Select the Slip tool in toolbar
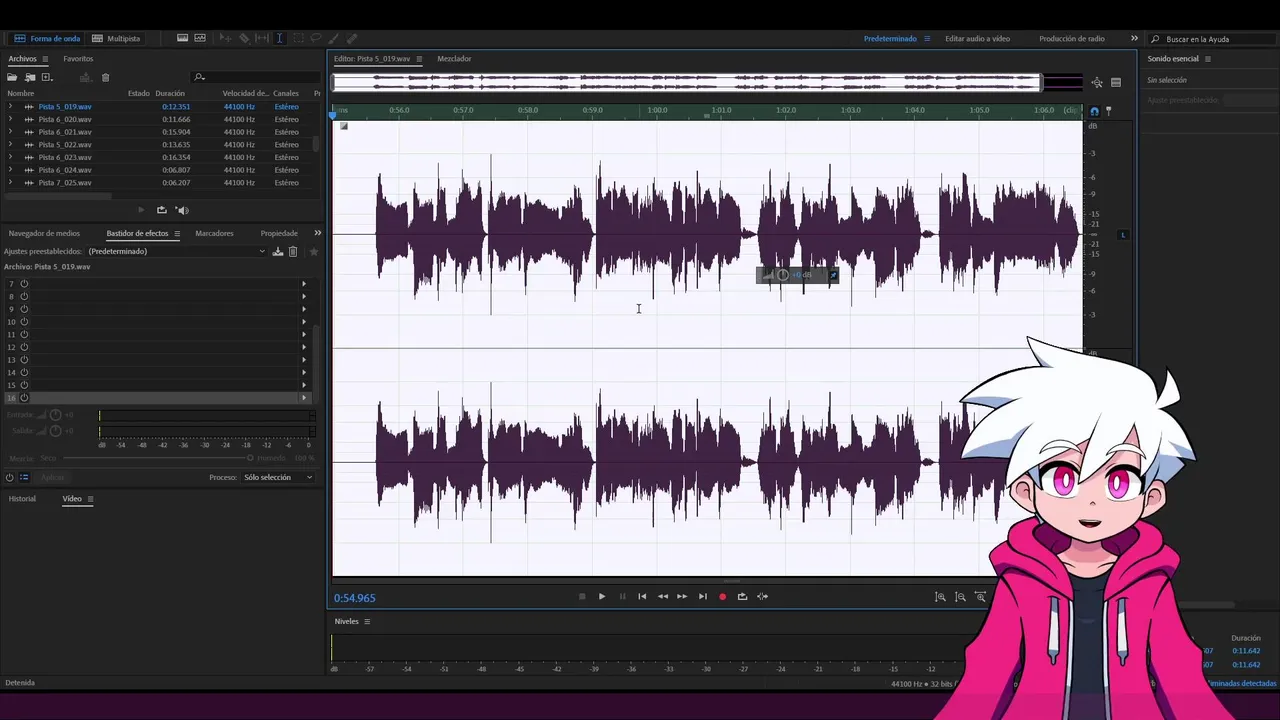The height and width of the screenshot is (720, 1280). [262, 38]
